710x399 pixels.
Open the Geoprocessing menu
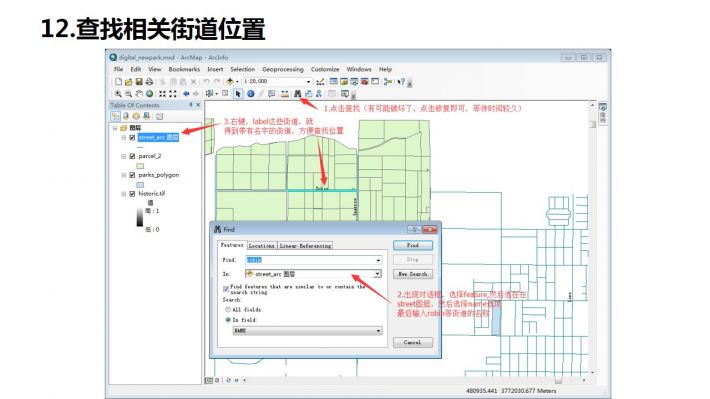tap(283, 69)
